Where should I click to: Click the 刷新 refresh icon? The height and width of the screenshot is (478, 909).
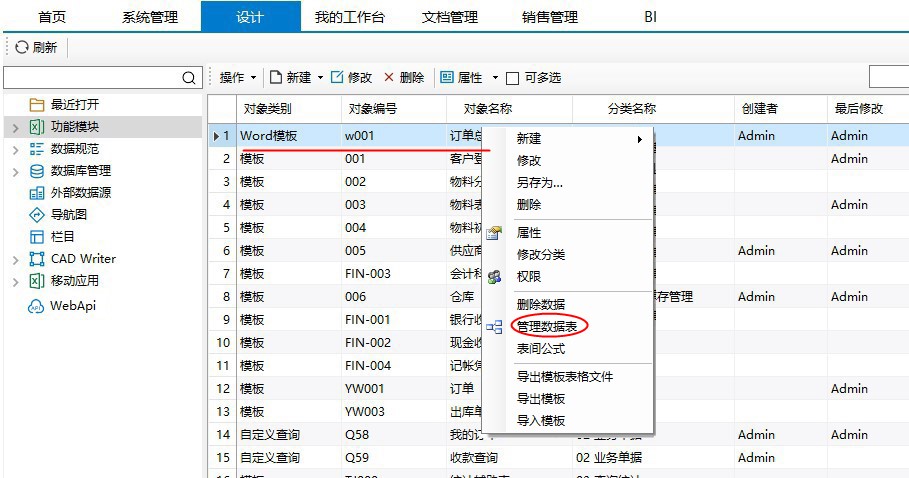pyautogui.click(x=21, y=47)
